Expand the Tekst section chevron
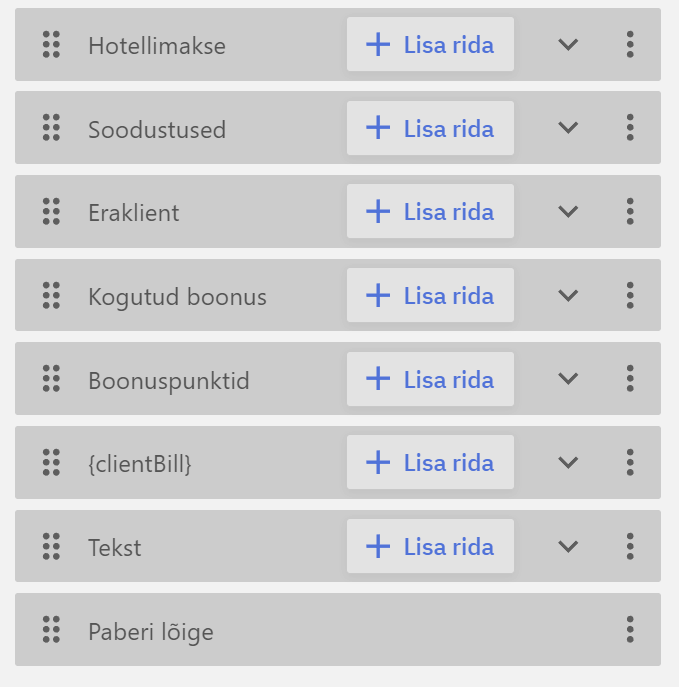 pyautogui.click(x=568, y=546)
